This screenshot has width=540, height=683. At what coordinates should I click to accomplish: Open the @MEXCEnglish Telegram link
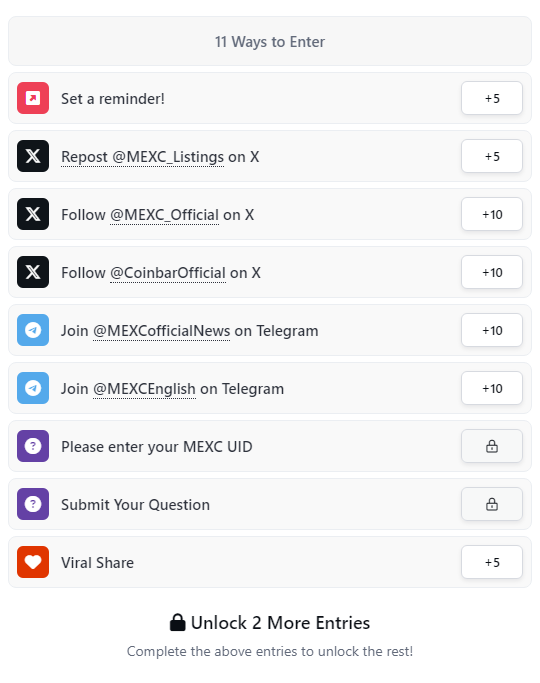[145, 389]
